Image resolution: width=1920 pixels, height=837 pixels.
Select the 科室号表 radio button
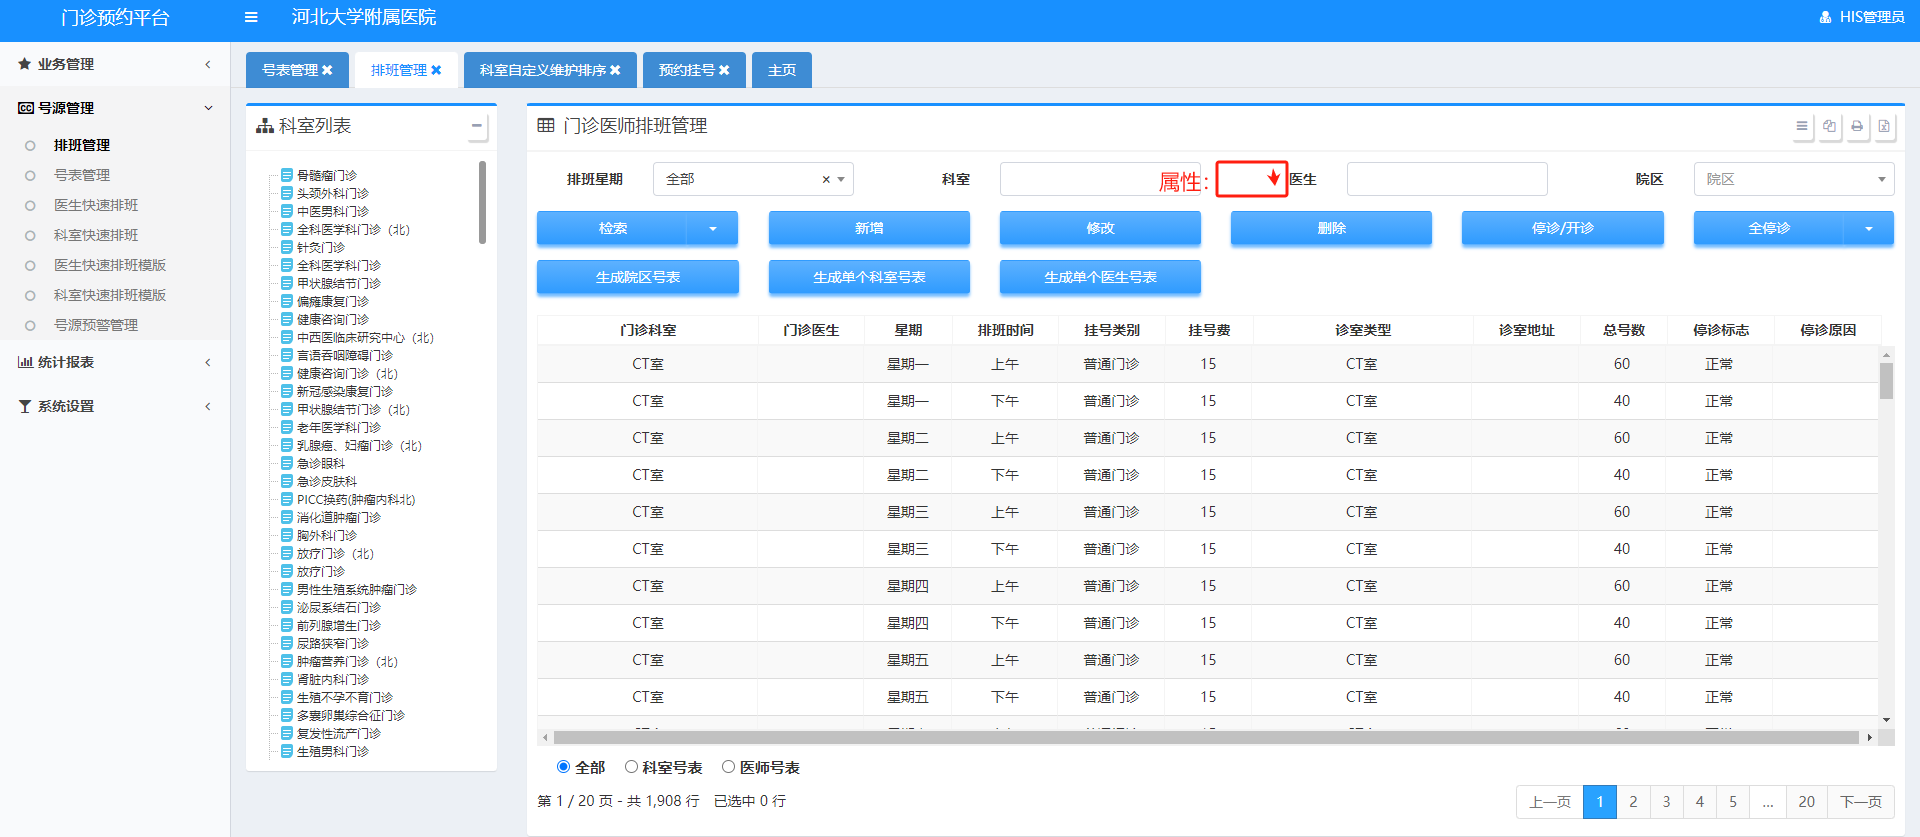[x=631, y=767]
